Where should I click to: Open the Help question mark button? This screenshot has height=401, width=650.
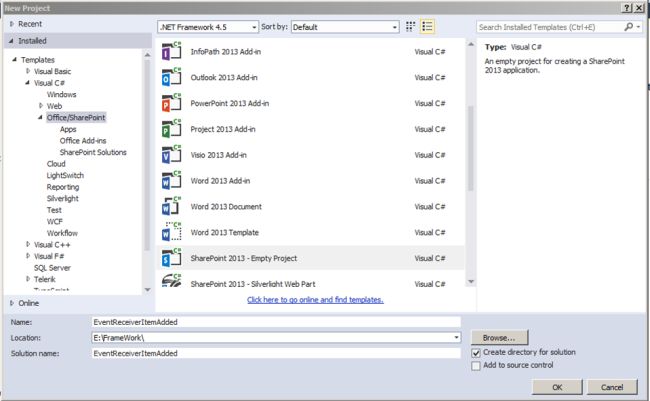(x=627, y=8)
